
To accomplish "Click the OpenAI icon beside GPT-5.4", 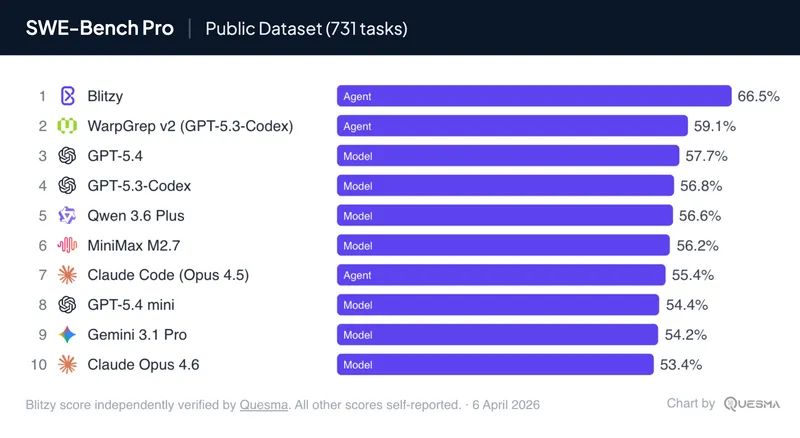I will pyautogui.click(x=68, y=156).
